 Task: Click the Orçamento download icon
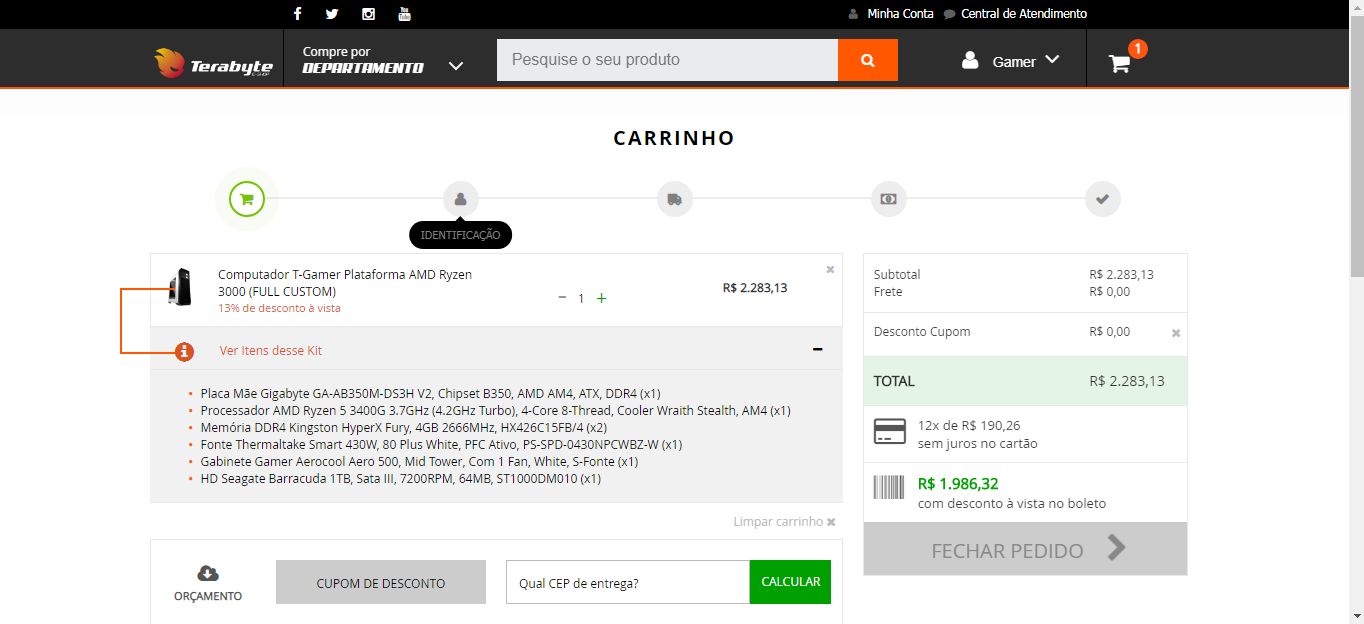pyautogui.click(x=208, y=573)
